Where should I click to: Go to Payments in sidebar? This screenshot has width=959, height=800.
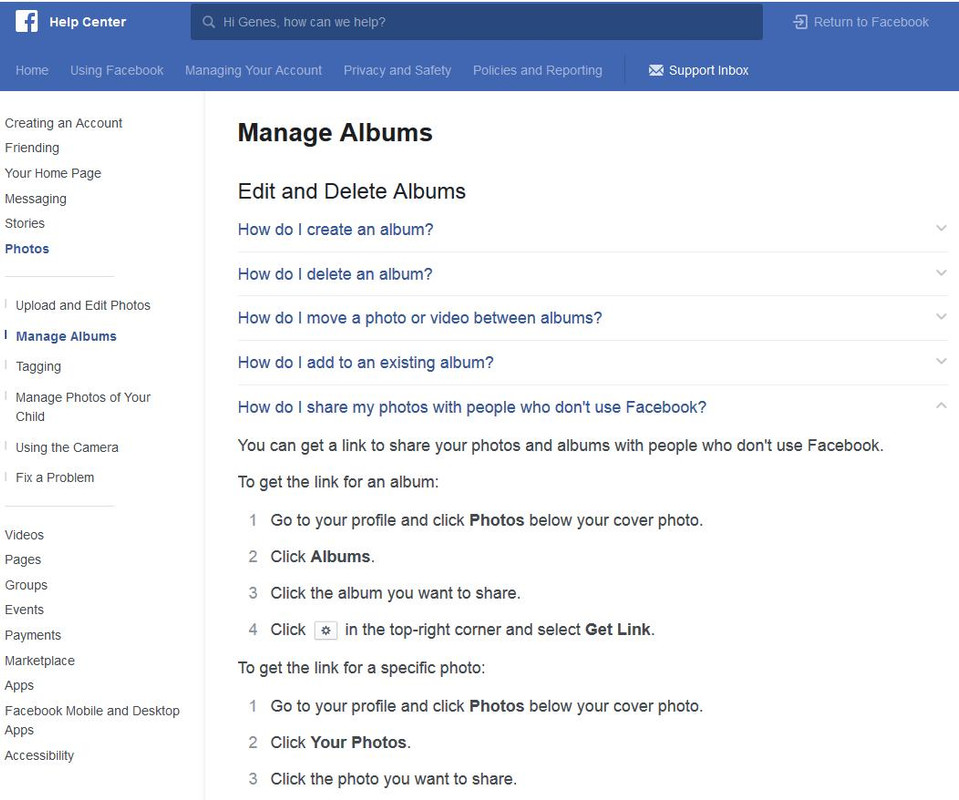32,635
